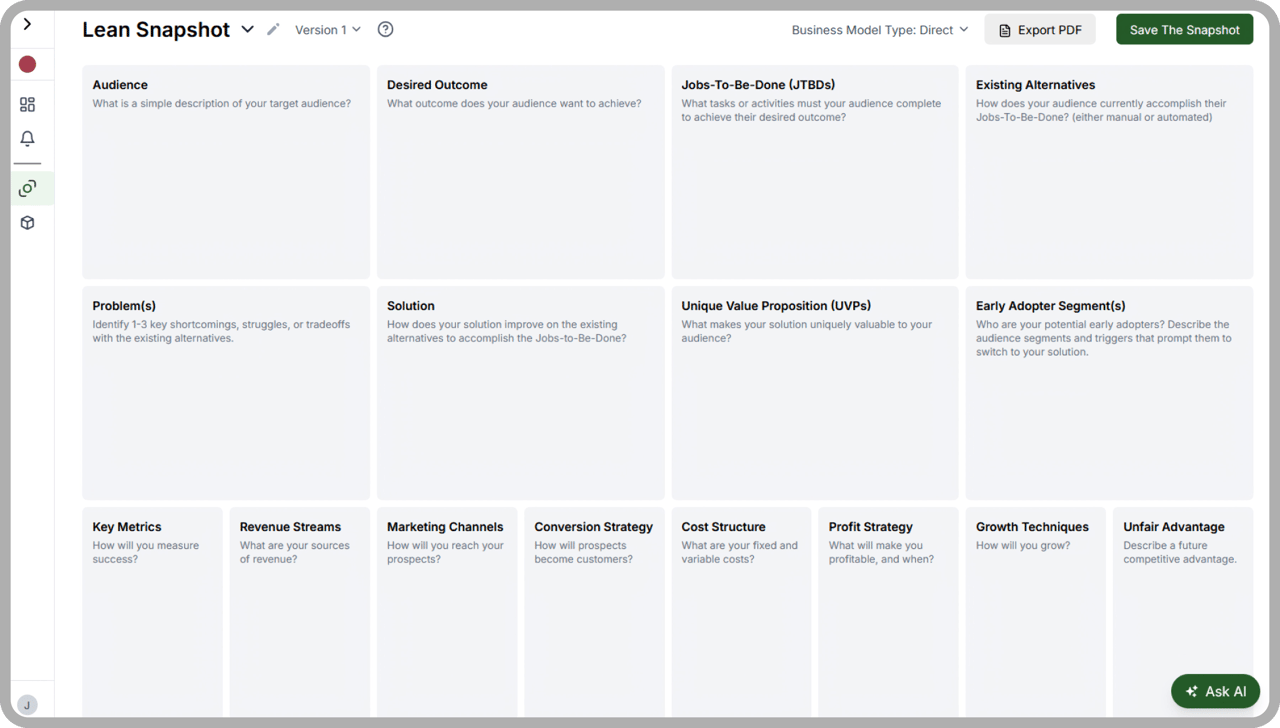1280x728 pixels.
Task: Expand the left sidebar with chevron arrow
Action: tap(27, 24)
